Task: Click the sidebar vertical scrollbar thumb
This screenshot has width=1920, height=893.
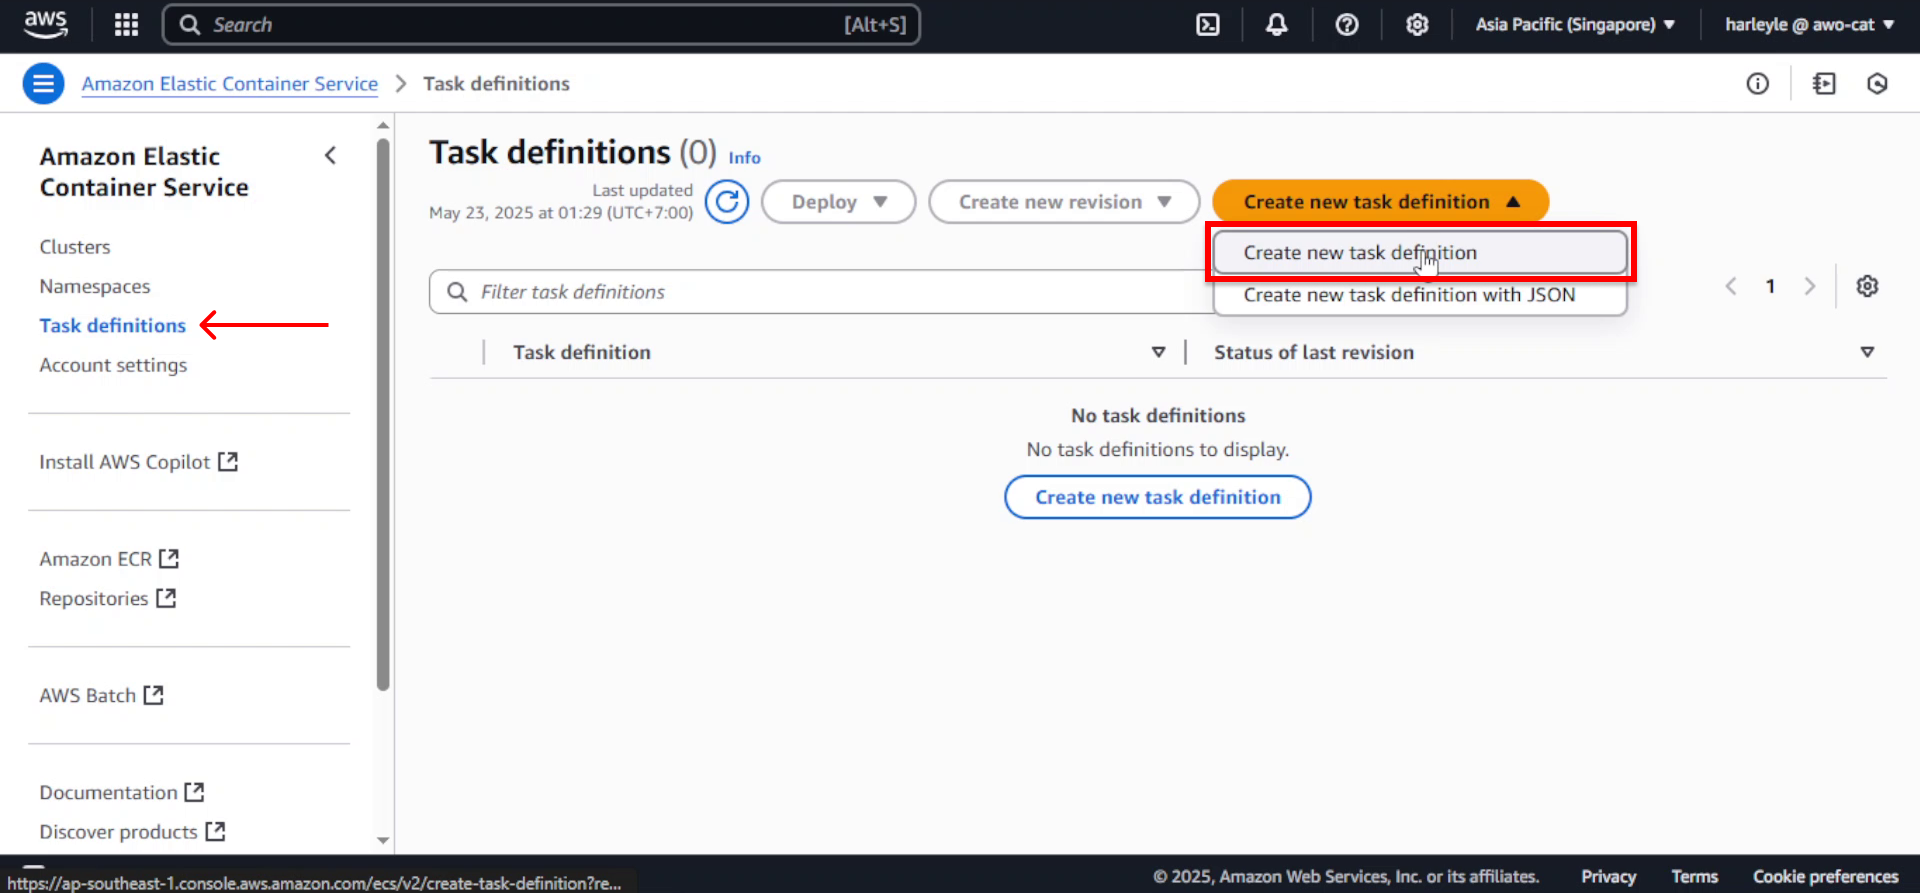Action: click(x=383, y=415)
